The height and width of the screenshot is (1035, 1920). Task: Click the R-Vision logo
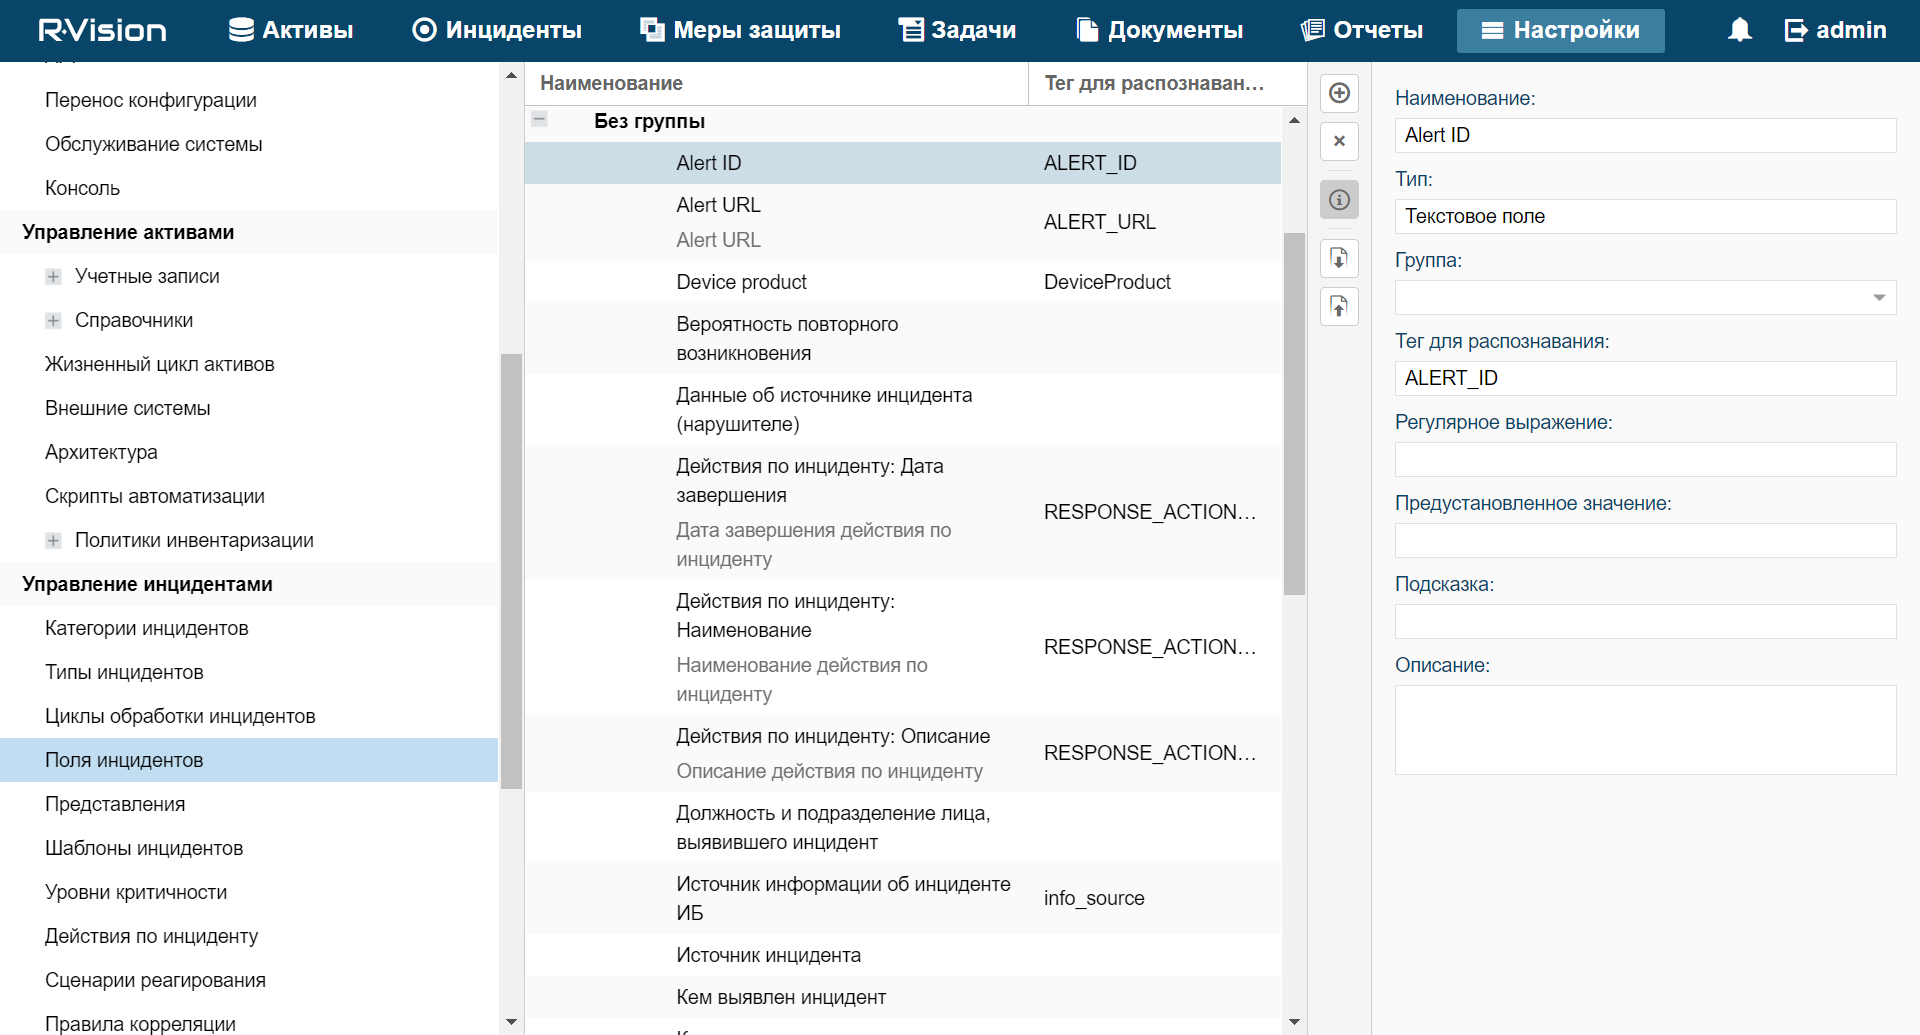click(102, 30)
